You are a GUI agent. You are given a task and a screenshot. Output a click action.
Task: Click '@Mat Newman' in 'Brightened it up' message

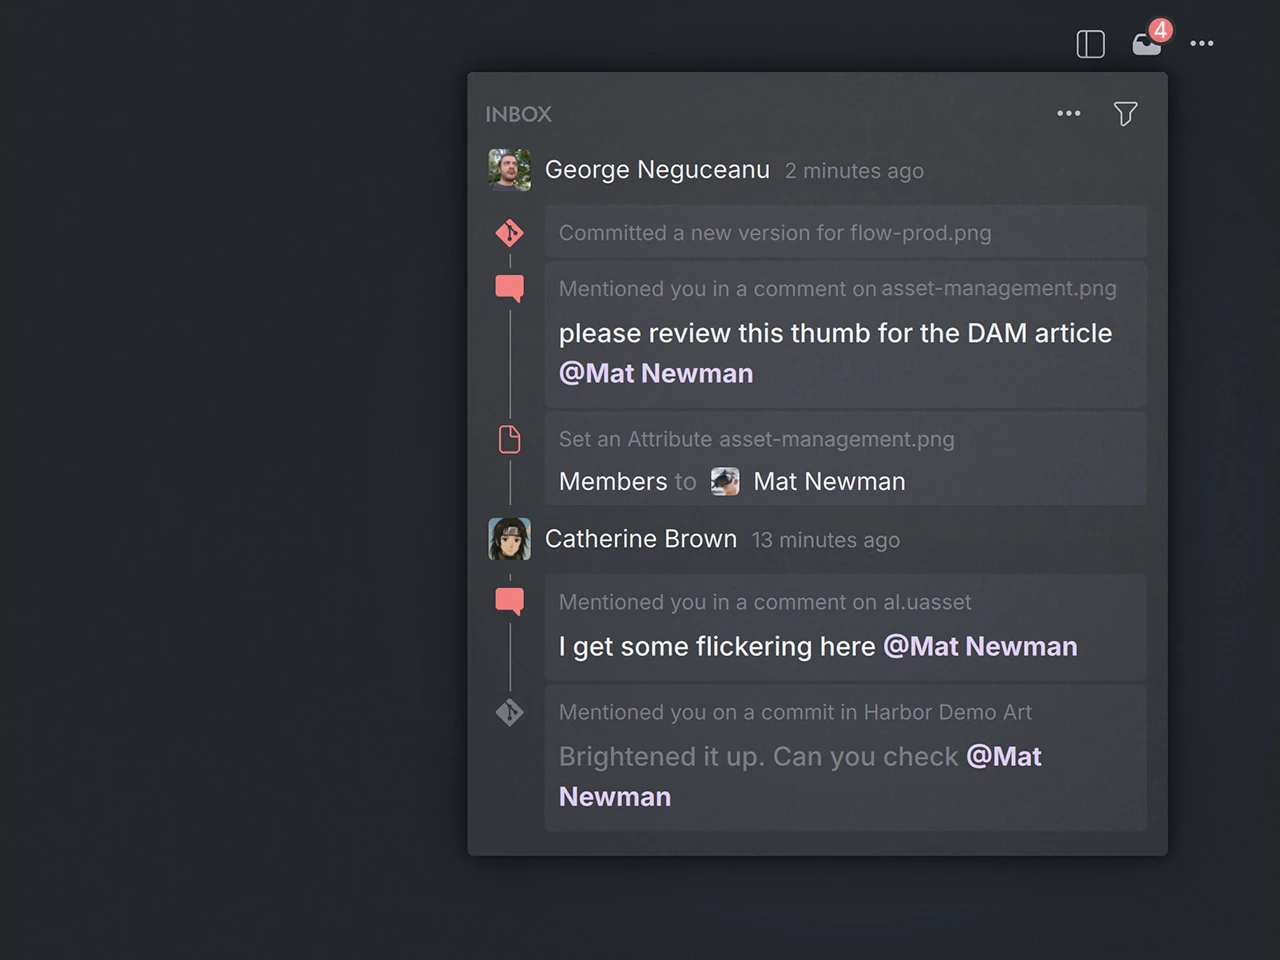pos(800,777)
